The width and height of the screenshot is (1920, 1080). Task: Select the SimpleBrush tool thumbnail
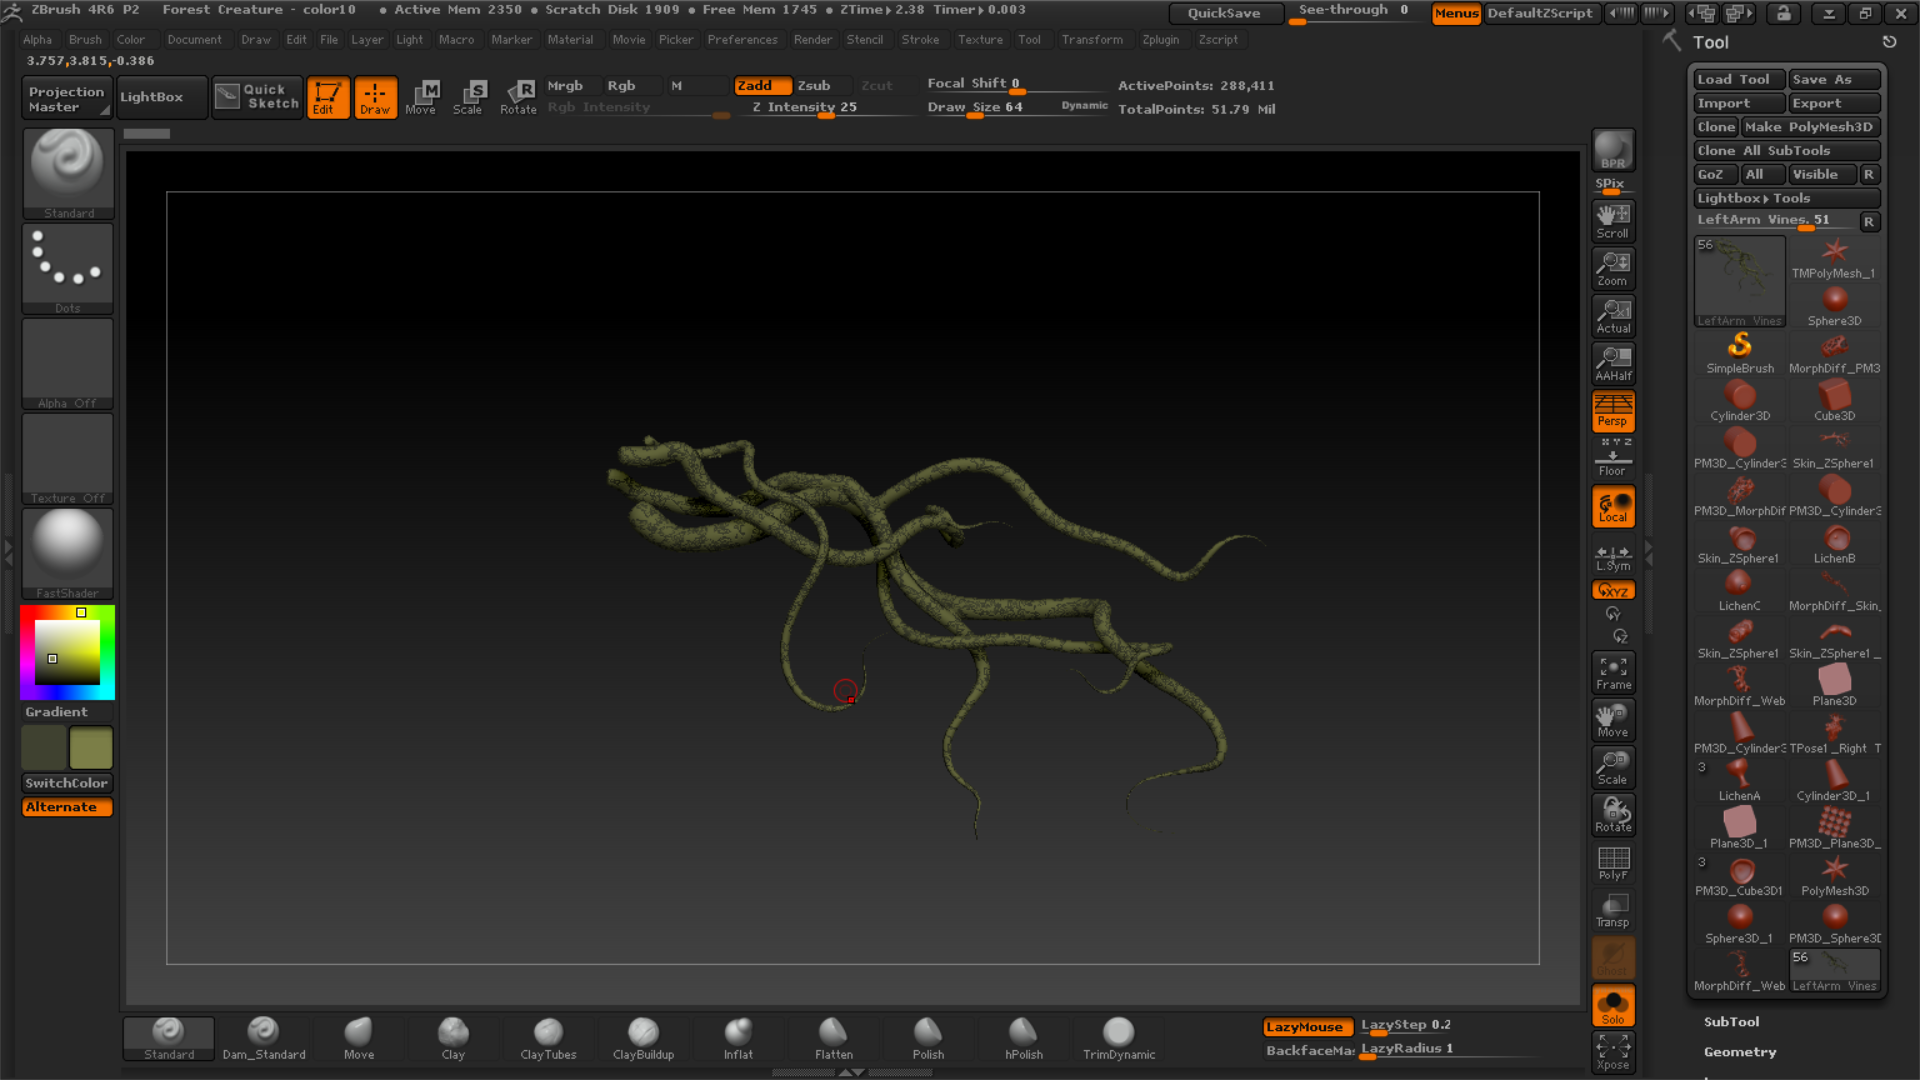pyautogui.click(x=1740, y=353)
